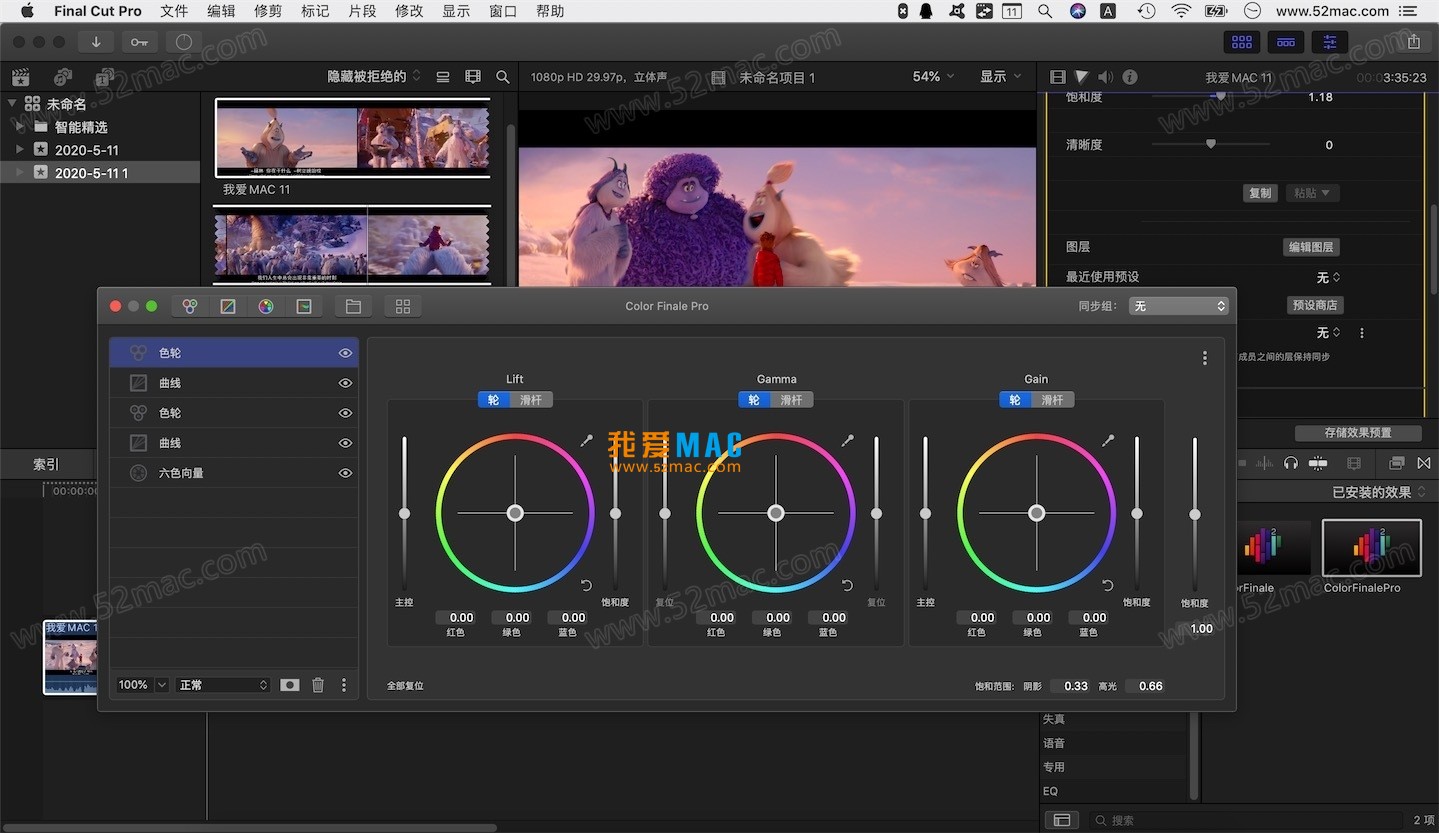The width and height of the screenshot is (1439, 833).
Task: Adjust the overall 饱和度 slider at far right
Action: tap(1194, 514)
